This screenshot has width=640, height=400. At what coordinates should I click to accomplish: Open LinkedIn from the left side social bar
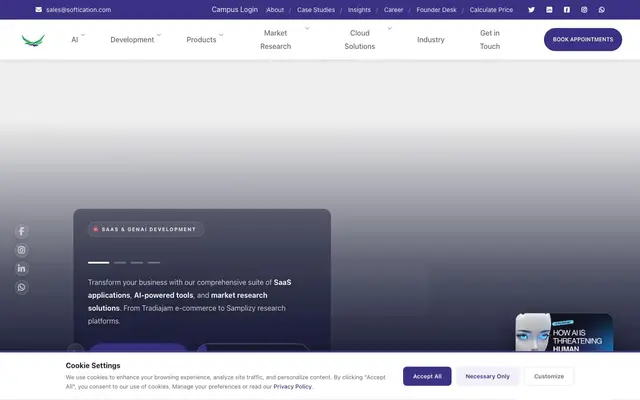point(22,269)
